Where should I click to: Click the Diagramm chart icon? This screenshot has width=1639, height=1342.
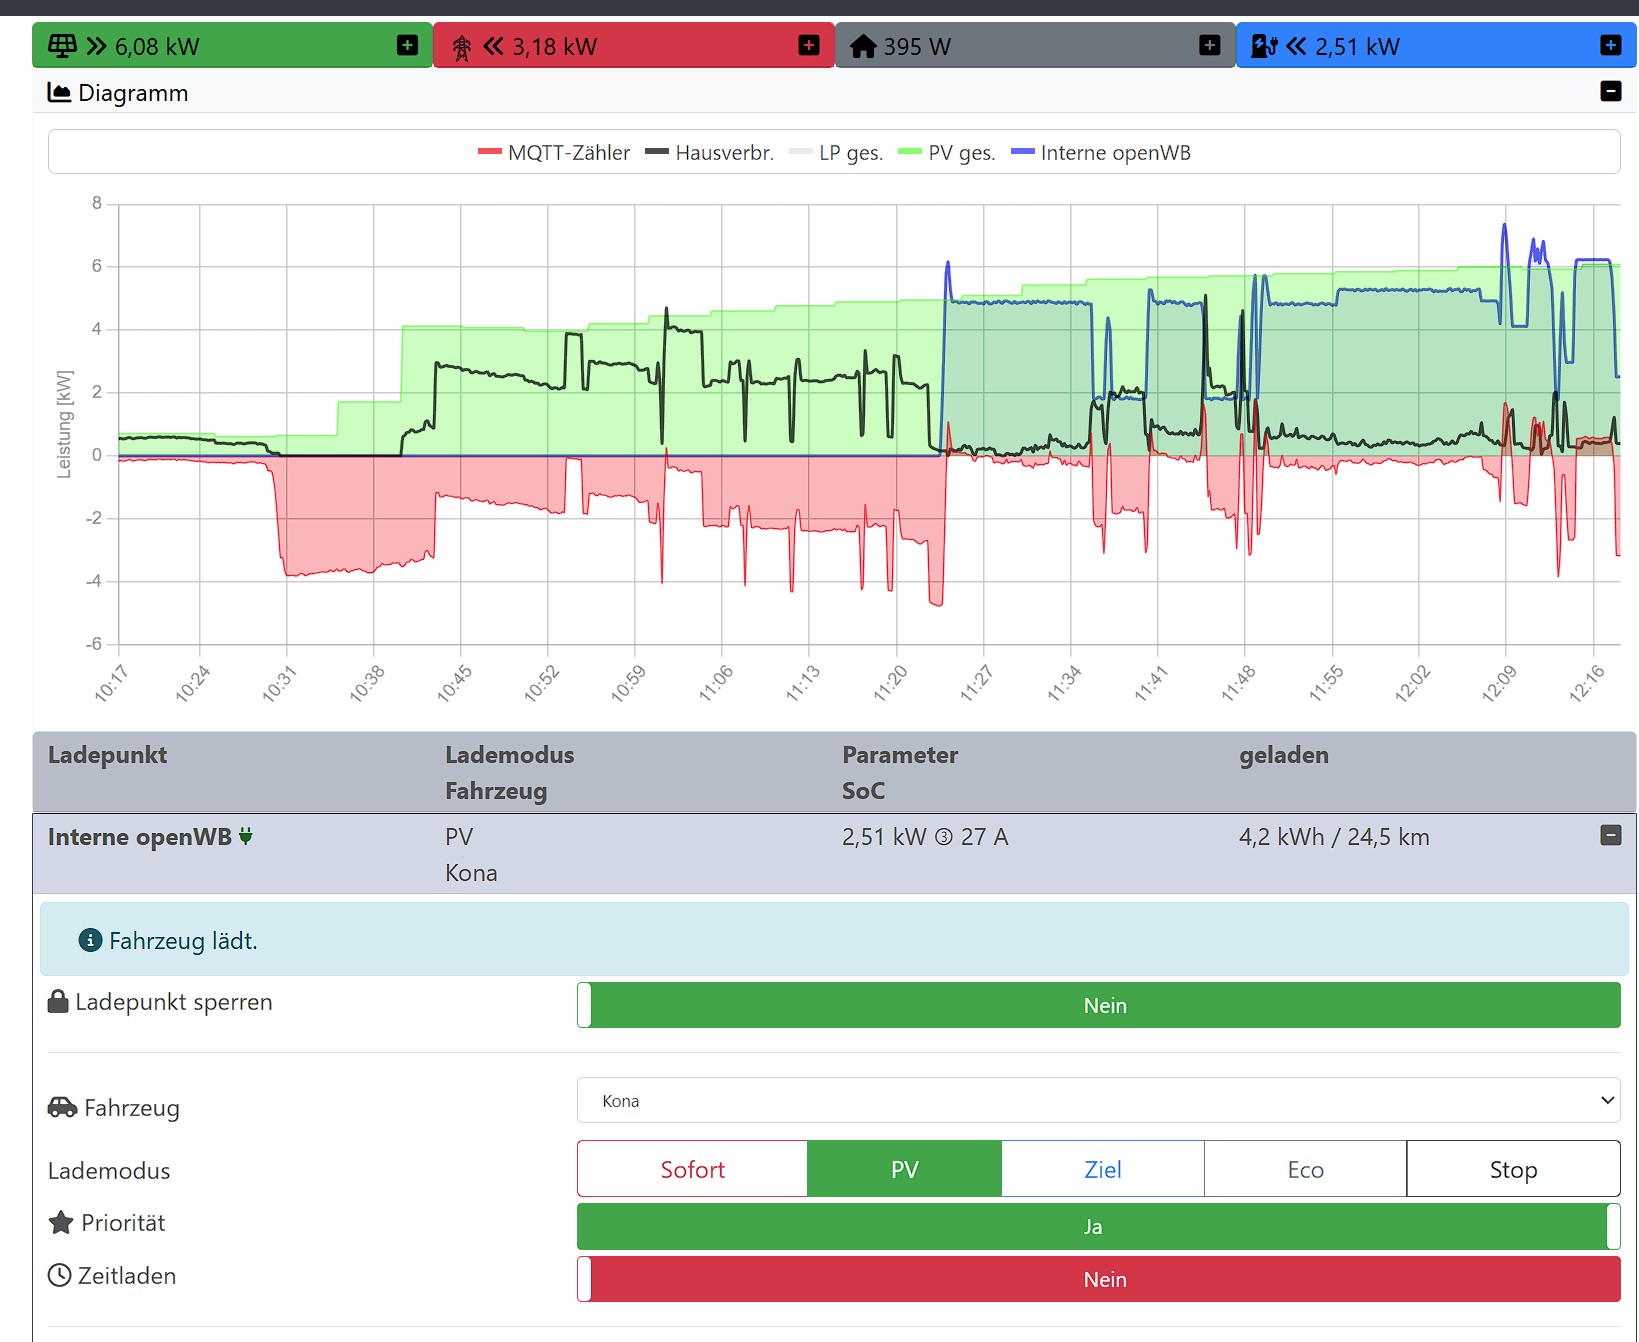[x=60, y=93]
